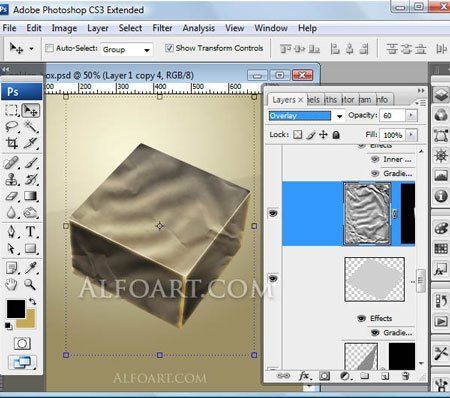Open the Image menu
Image resolution: width=450 pixels, height=398 pixels.
pos(64,28)
